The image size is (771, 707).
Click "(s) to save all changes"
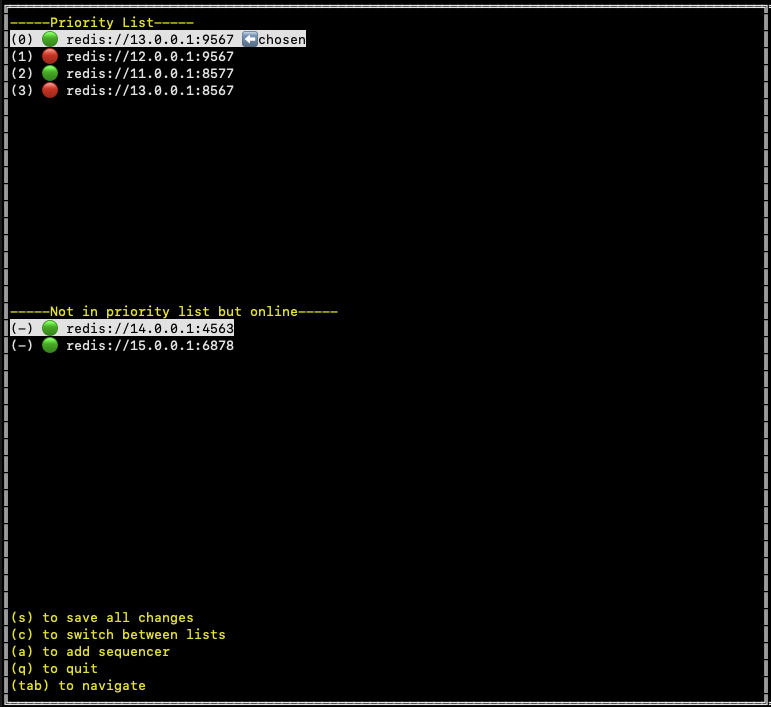(102, 618)
